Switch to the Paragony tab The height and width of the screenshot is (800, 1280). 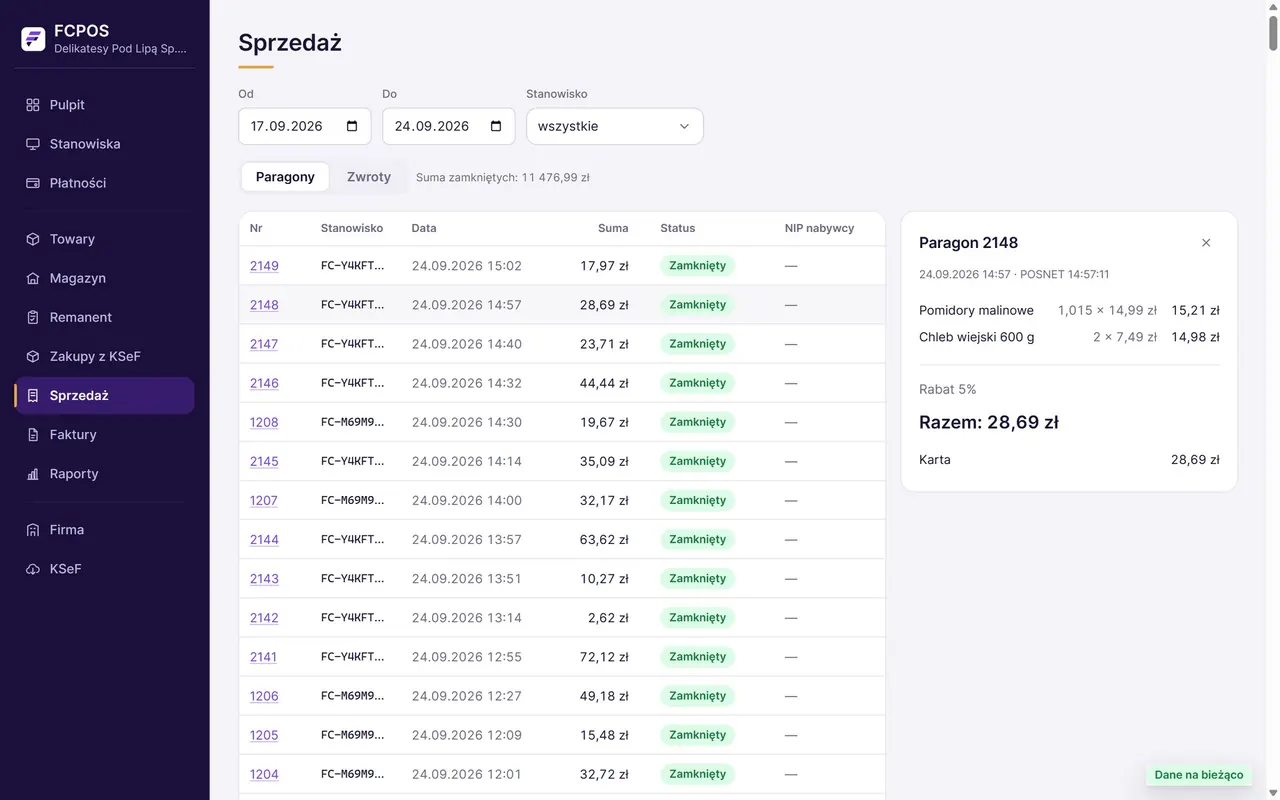285,177
